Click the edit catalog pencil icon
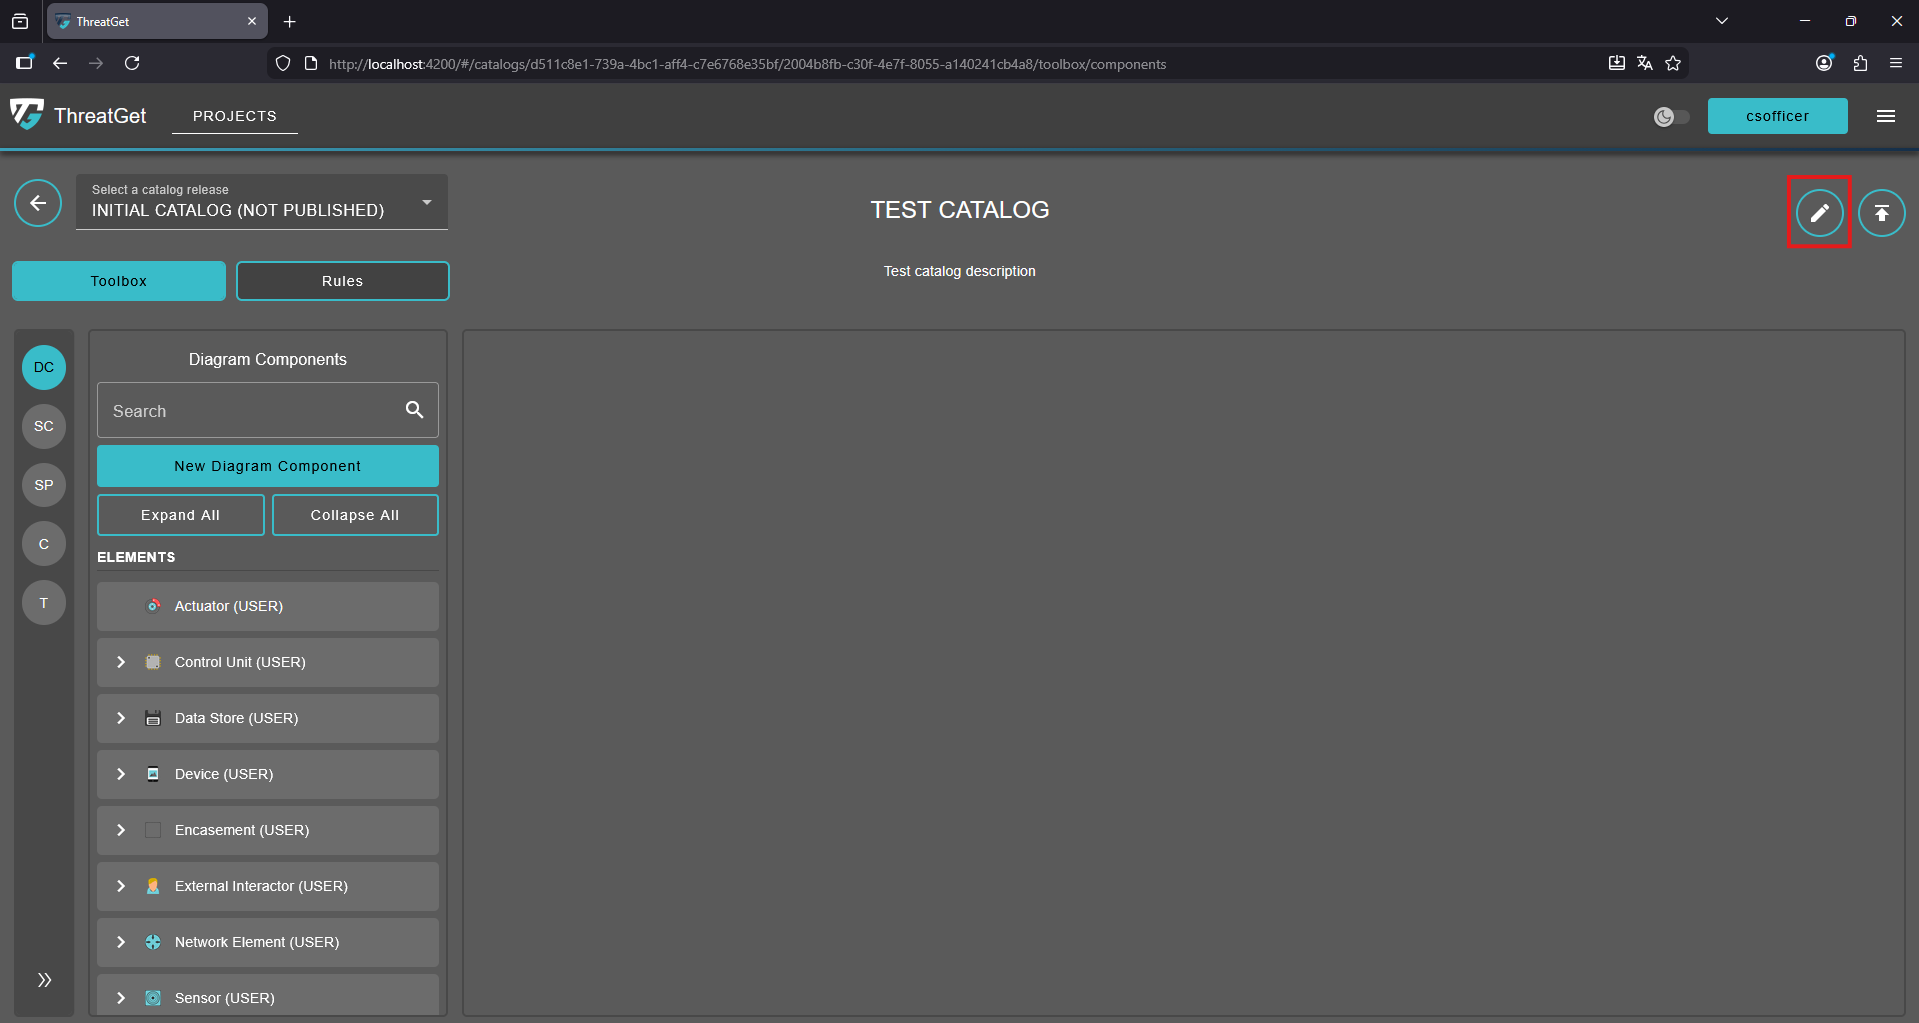 coord(1819,212)
